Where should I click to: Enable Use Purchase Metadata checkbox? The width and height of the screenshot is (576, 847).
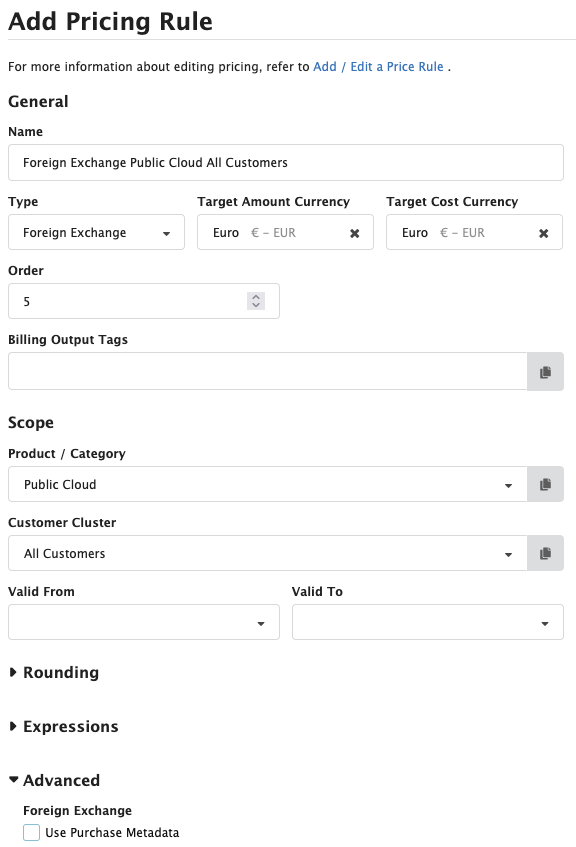(x=31, y=832)
